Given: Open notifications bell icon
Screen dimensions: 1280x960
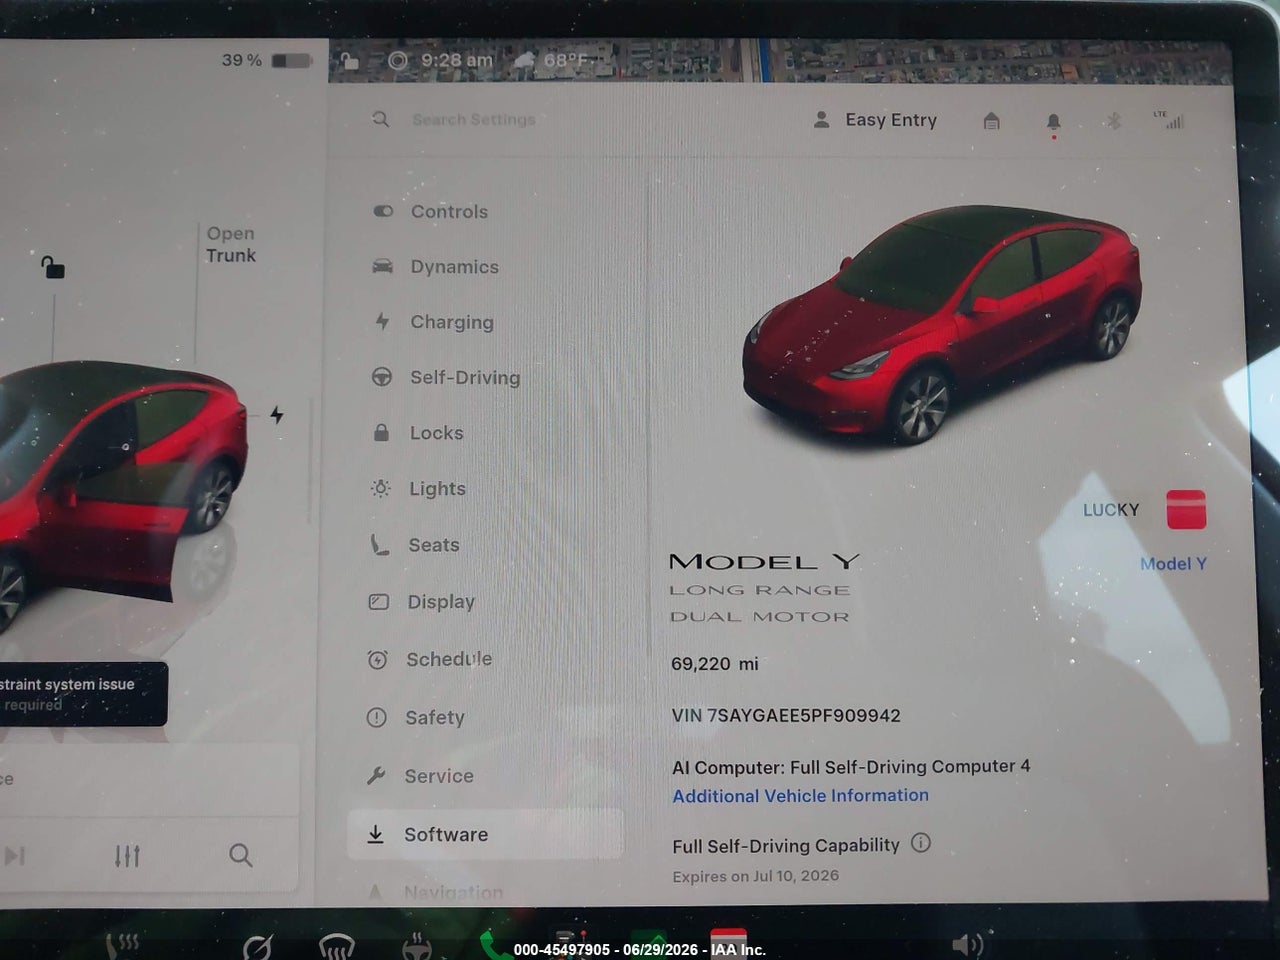Looking at the screenshot, I should [1053, 122].
